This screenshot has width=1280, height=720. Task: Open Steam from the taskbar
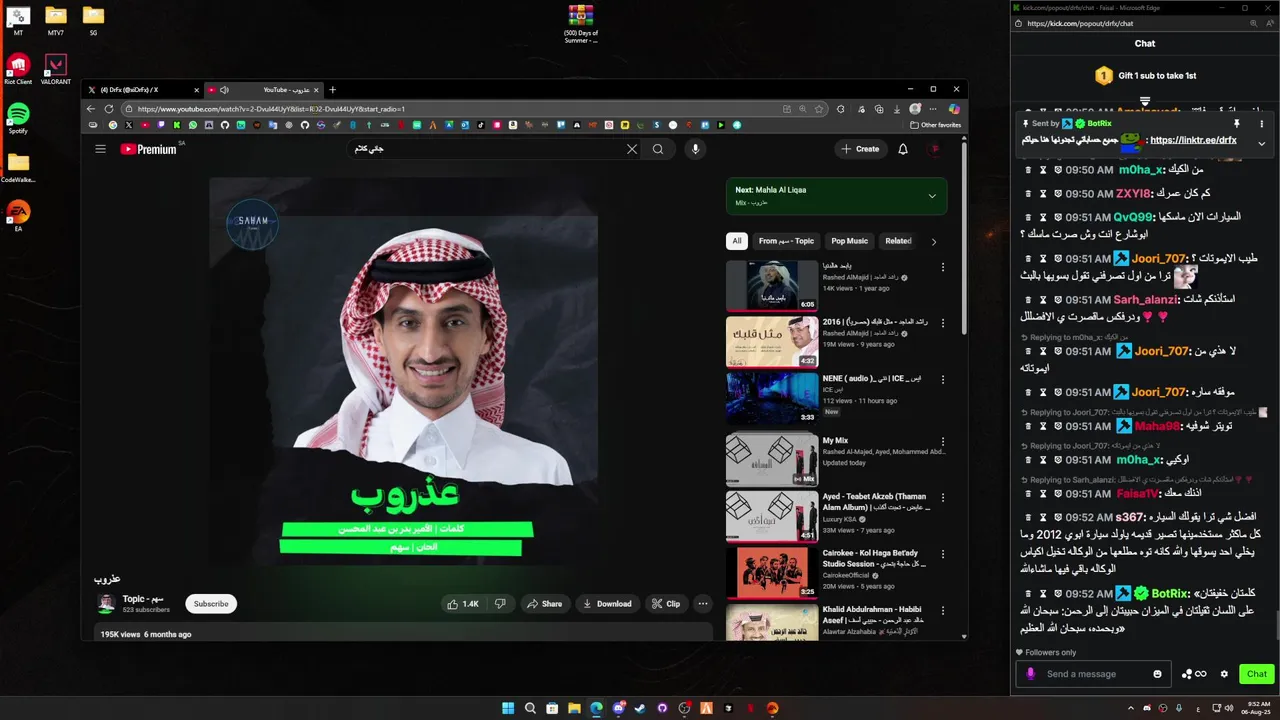tap(640, 708)
